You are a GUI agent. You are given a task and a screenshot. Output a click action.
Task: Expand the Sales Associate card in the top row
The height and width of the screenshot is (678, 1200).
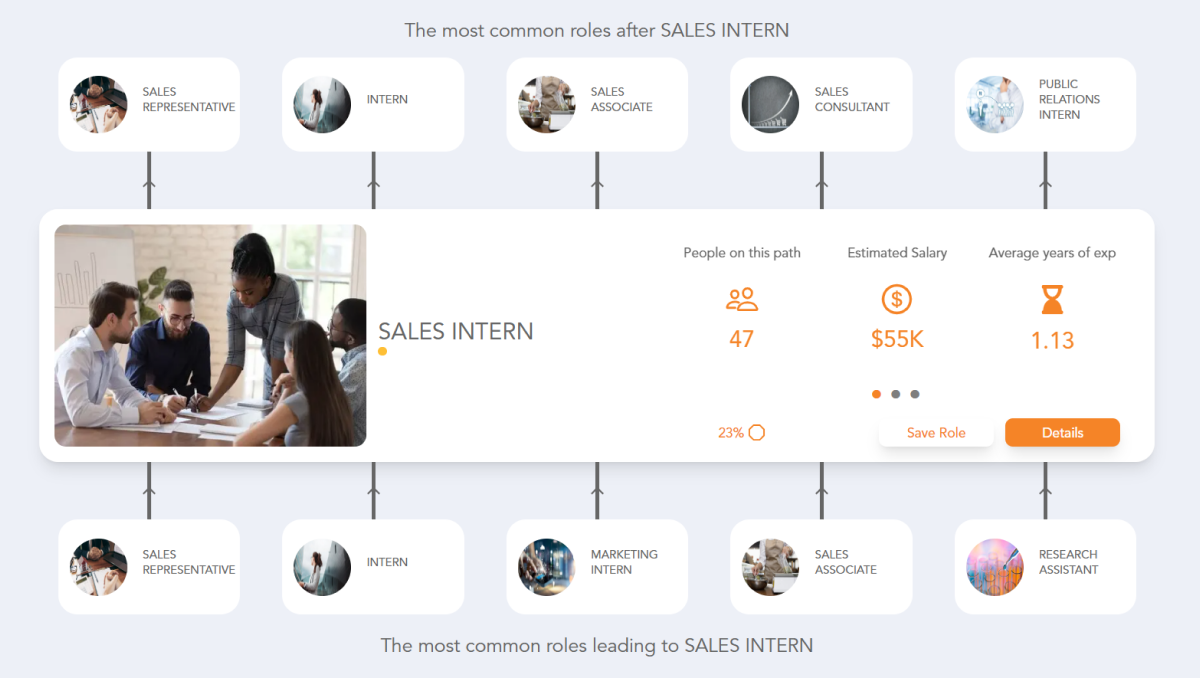(596, 104)
